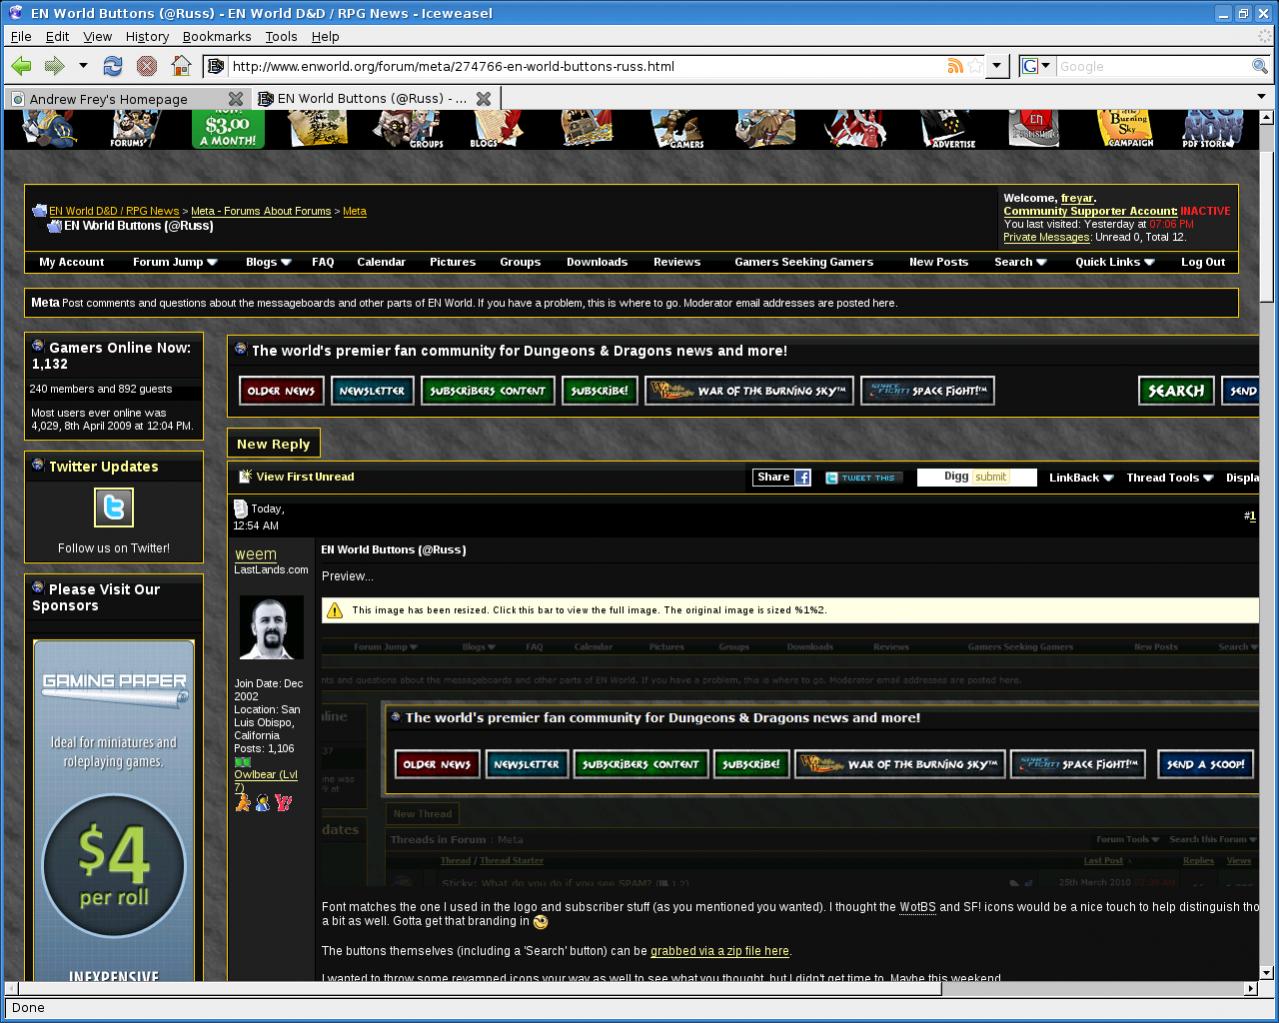Open the 'grabbed via a zip file here' link
The image size is (1279, 1023).
pos(720,951)
